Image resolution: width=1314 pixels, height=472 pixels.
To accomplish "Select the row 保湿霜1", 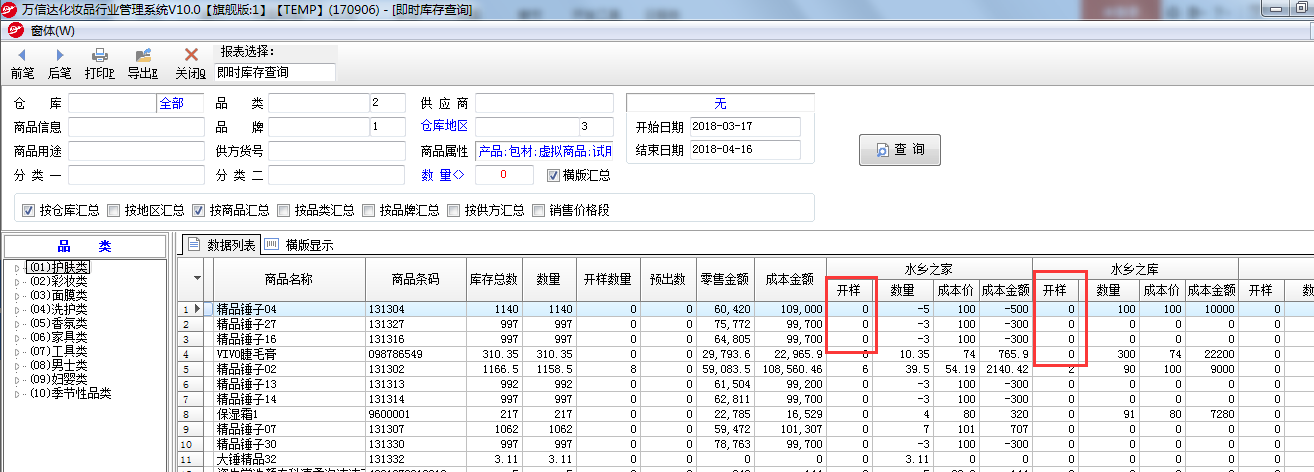I will pos(745,414).
